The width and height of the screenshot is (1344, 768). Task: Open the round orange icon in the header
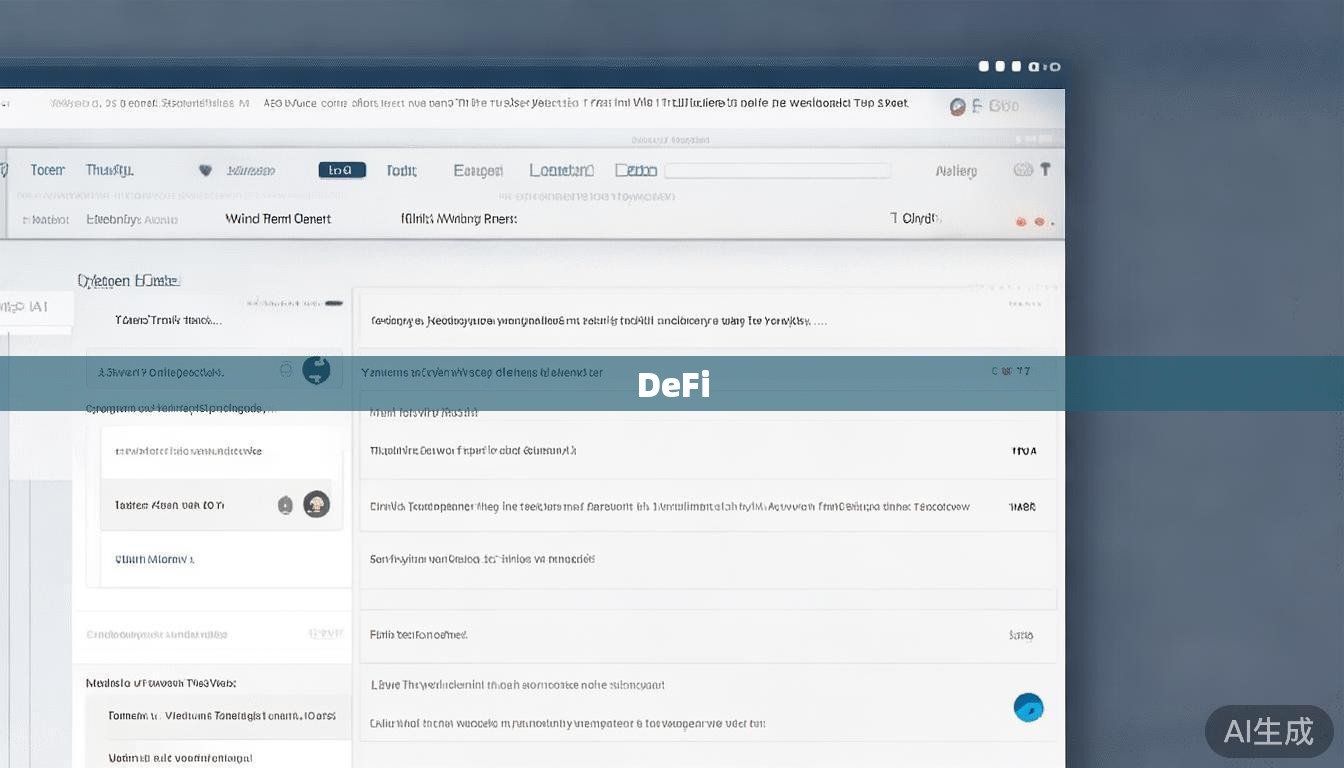click(958, 105)
